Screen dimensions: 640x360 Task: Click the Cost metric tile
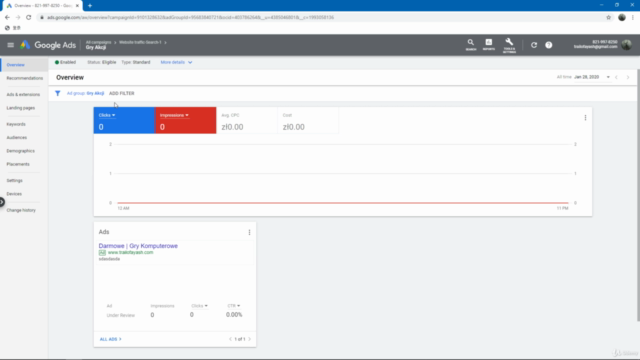coord(308,120)
